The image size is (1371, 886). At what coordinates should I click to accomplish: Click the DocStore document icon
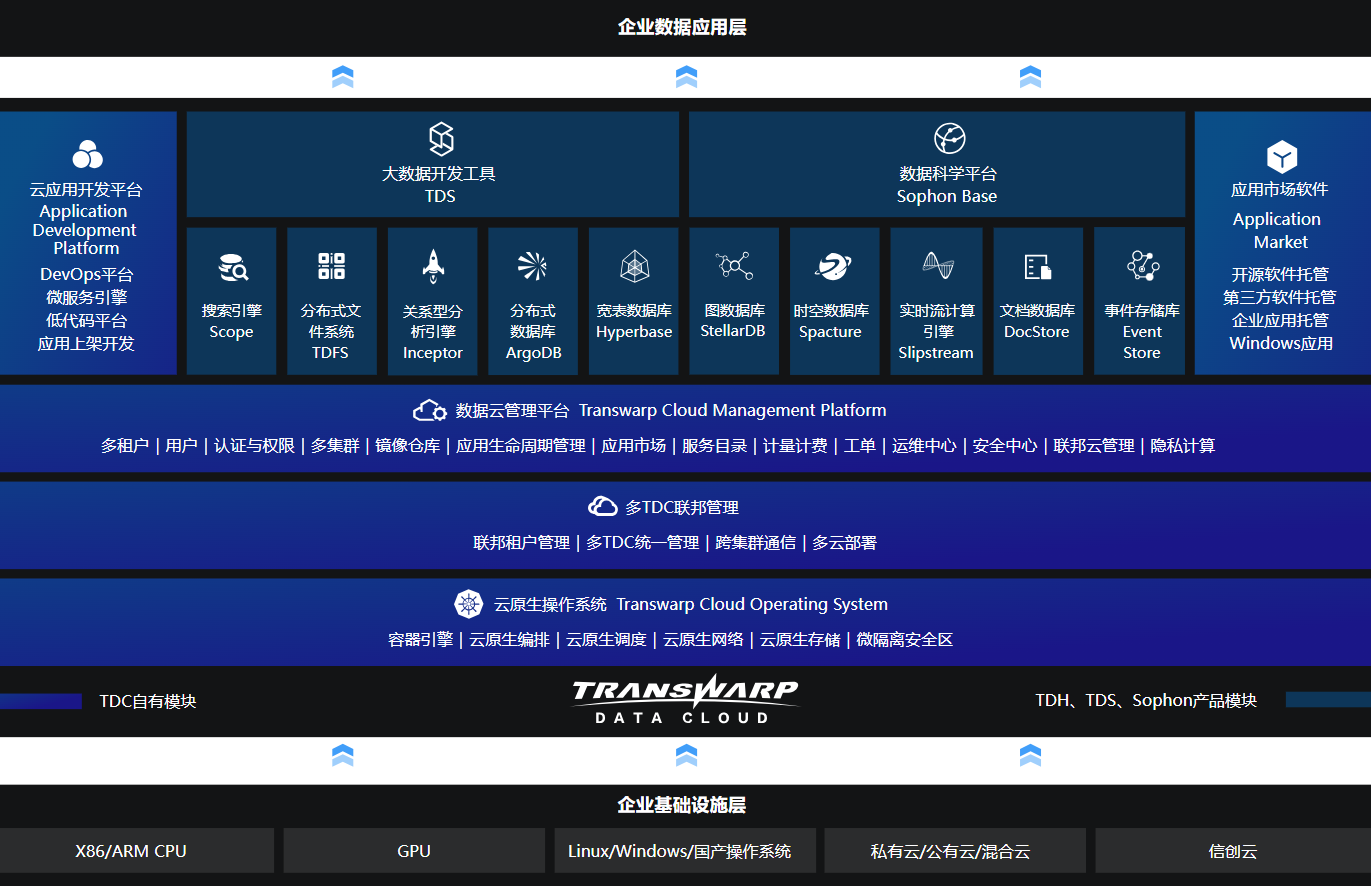coord(1038,266)
